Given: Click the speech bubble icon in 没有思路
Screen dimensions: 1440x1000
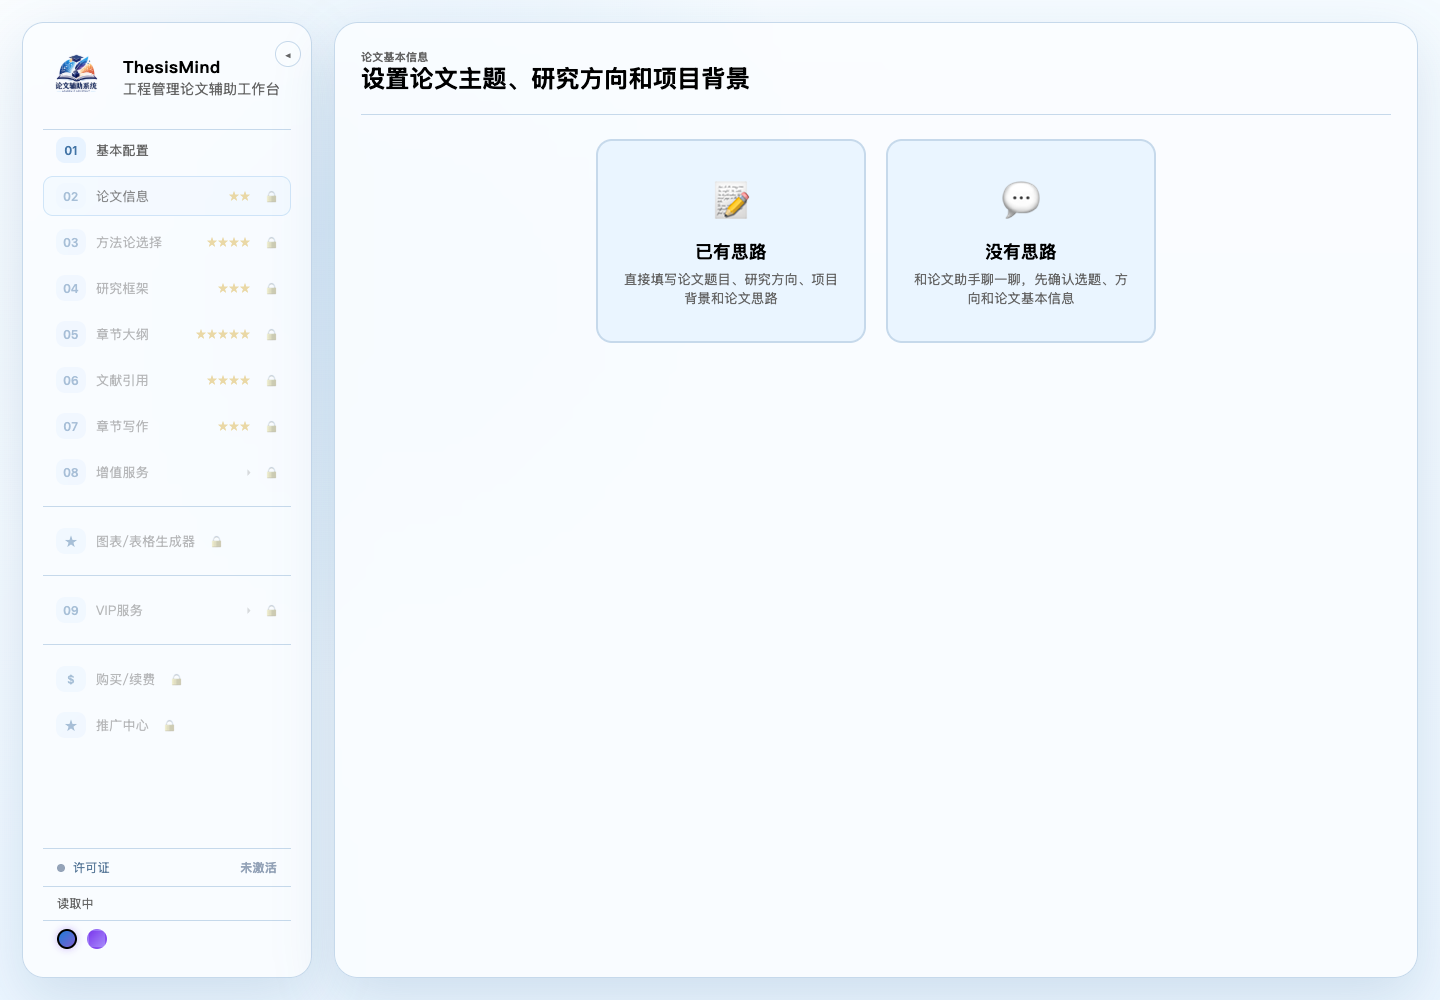Looking at the screenshot, I should tap(1021, 200).
